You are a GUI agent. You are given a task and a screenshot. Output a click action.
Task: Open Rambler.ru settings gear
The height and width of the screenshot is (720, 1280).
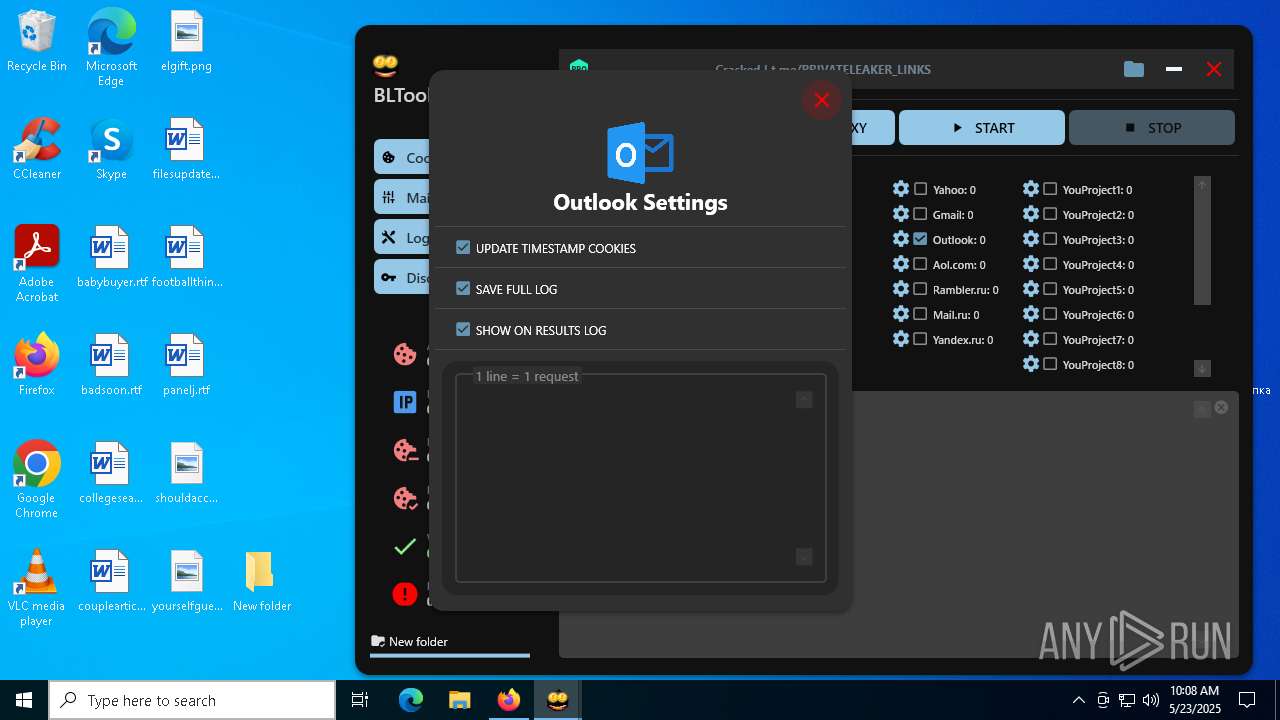[901, 289]
